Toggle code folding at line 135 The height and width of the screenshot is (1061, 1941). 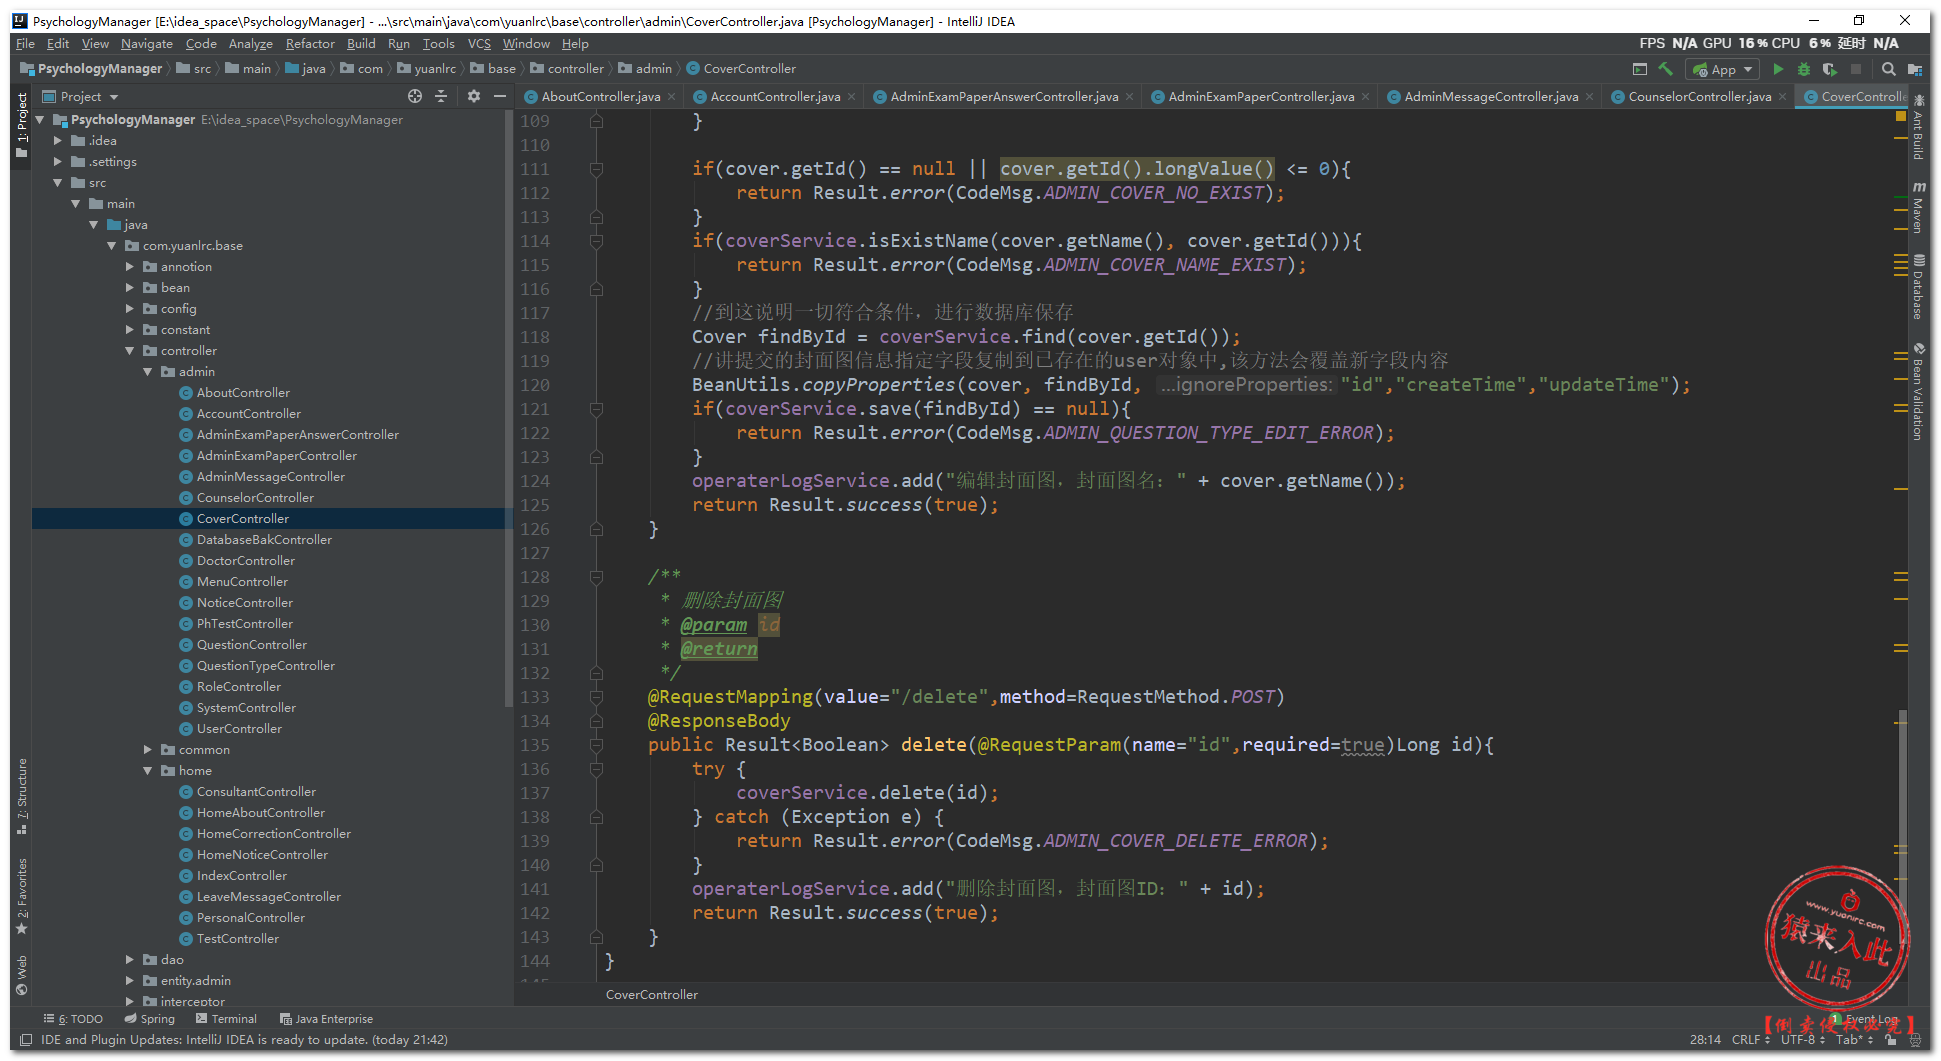[596, 745]
